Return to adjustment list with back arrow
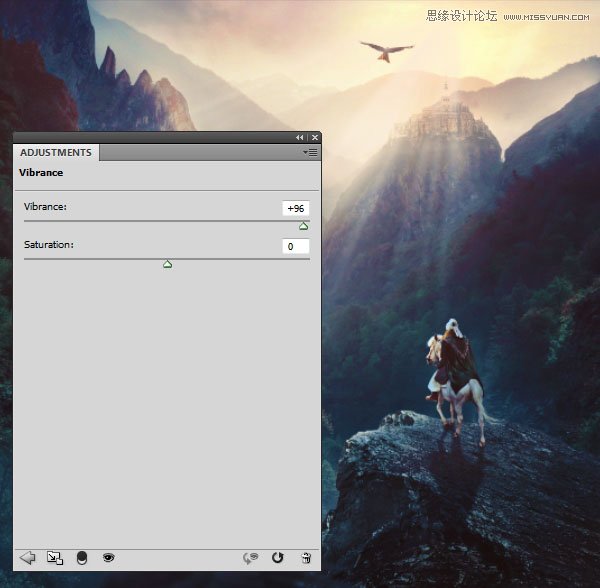The height and width of the screenshot is (588, 600). [x=27, y=558]
